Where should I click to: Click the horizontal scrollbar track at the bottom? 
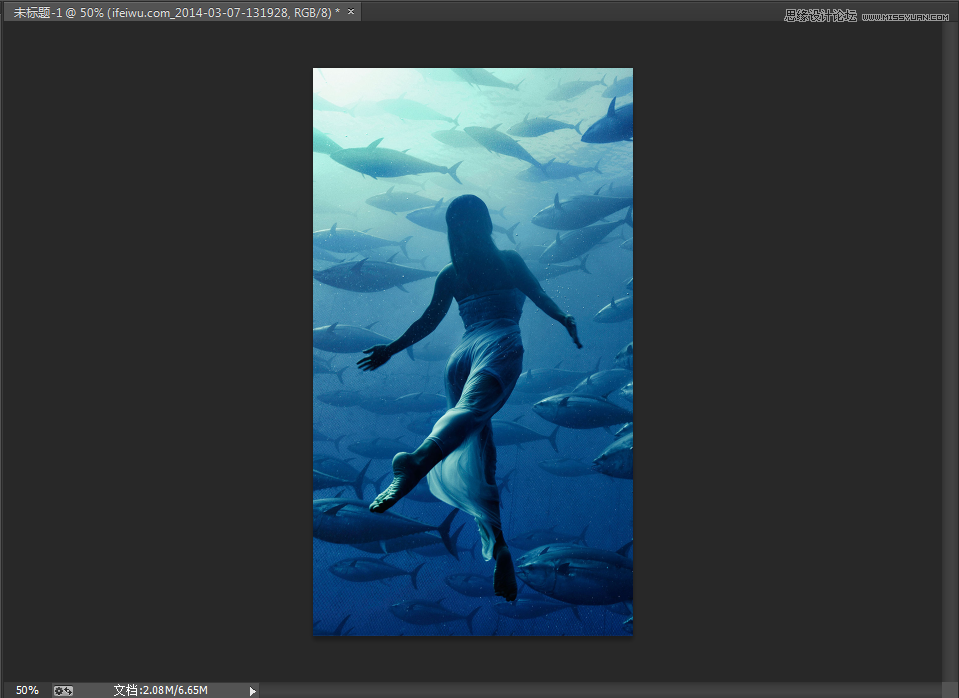click(600, 690)
